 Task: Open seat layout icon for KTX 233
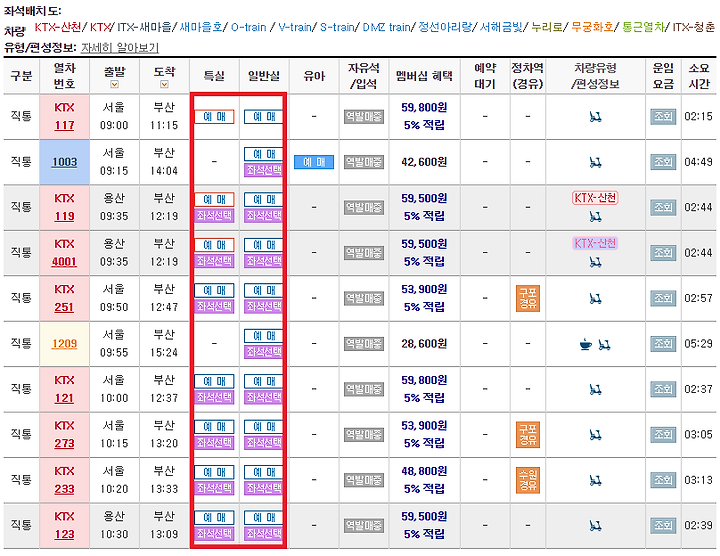[596, 480]
